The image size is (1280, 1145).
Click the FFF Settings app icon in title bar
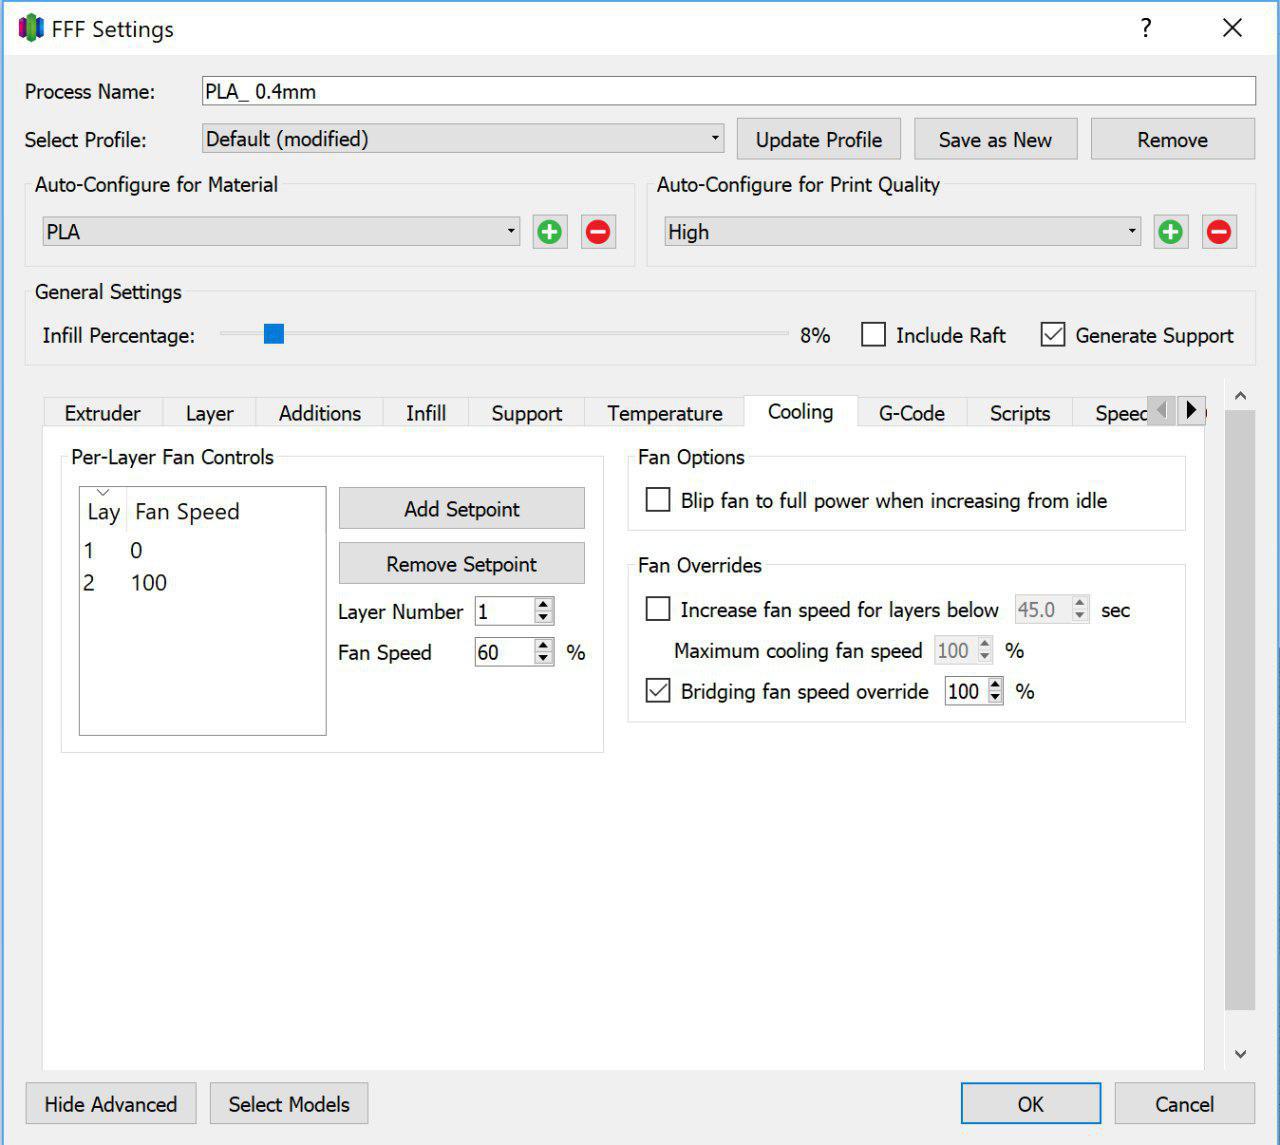[x=31, y=28]
